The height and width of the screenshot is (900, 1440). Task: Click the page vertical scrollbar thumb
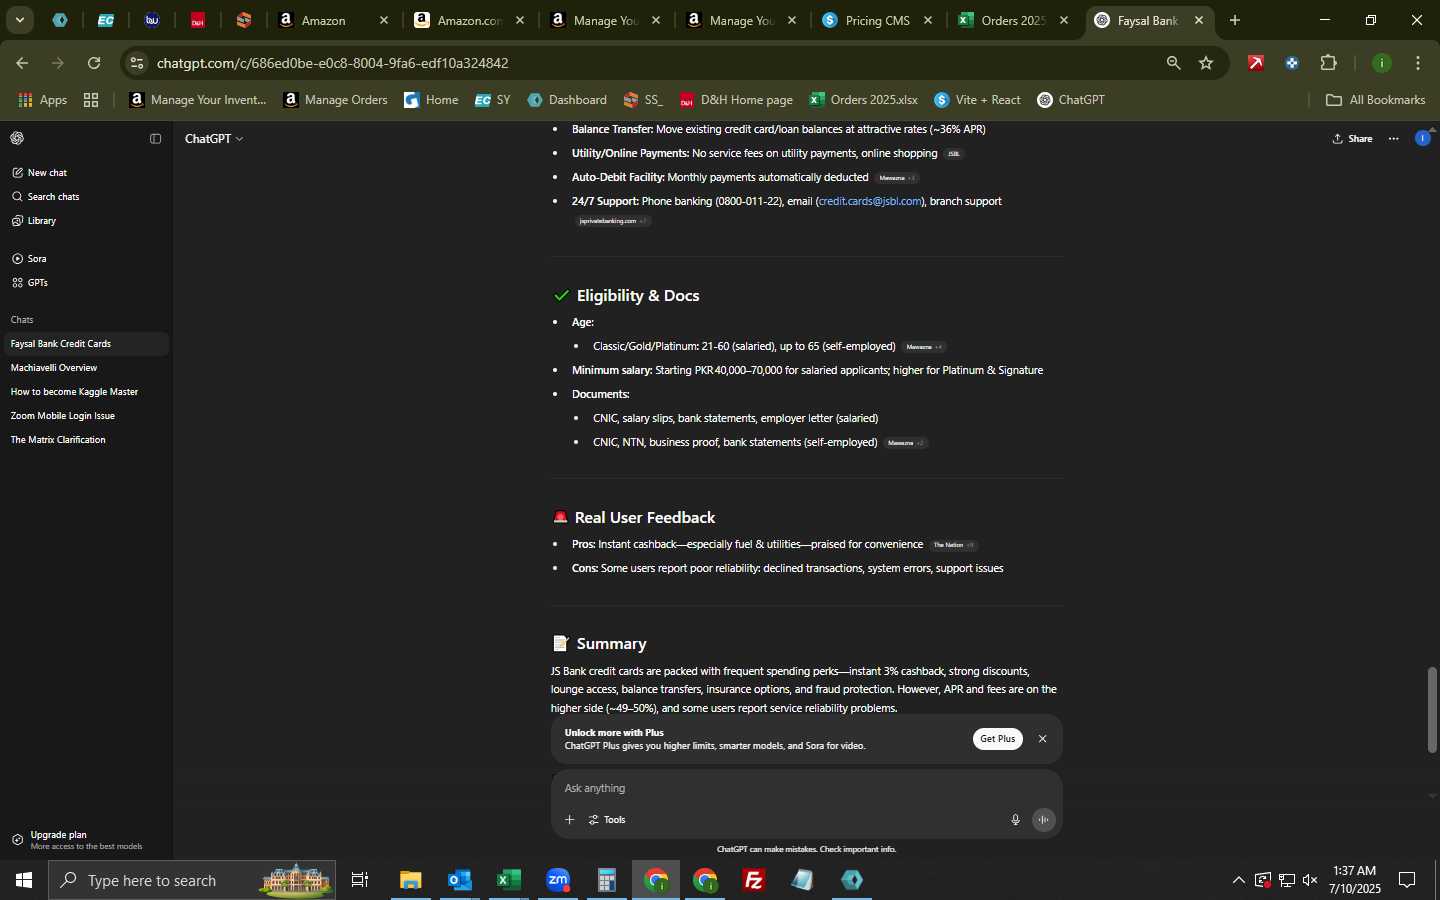[x=1432, y=709]
